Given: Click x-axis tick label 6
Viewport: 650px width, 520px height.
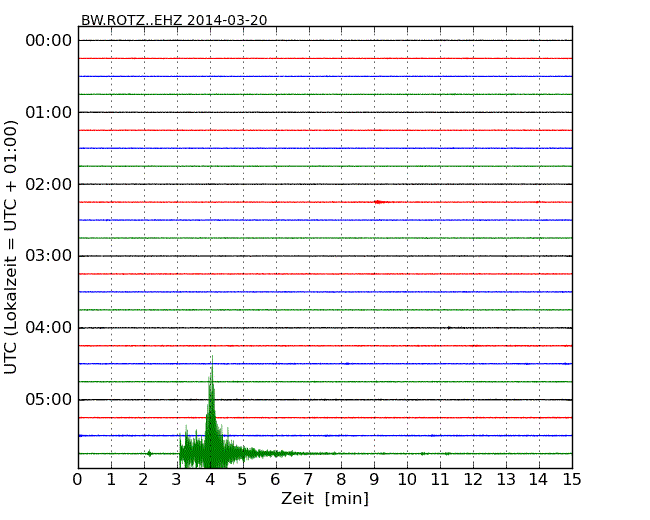Looking at the screenshot, I should pyautogui.click(x=275, y=480).
